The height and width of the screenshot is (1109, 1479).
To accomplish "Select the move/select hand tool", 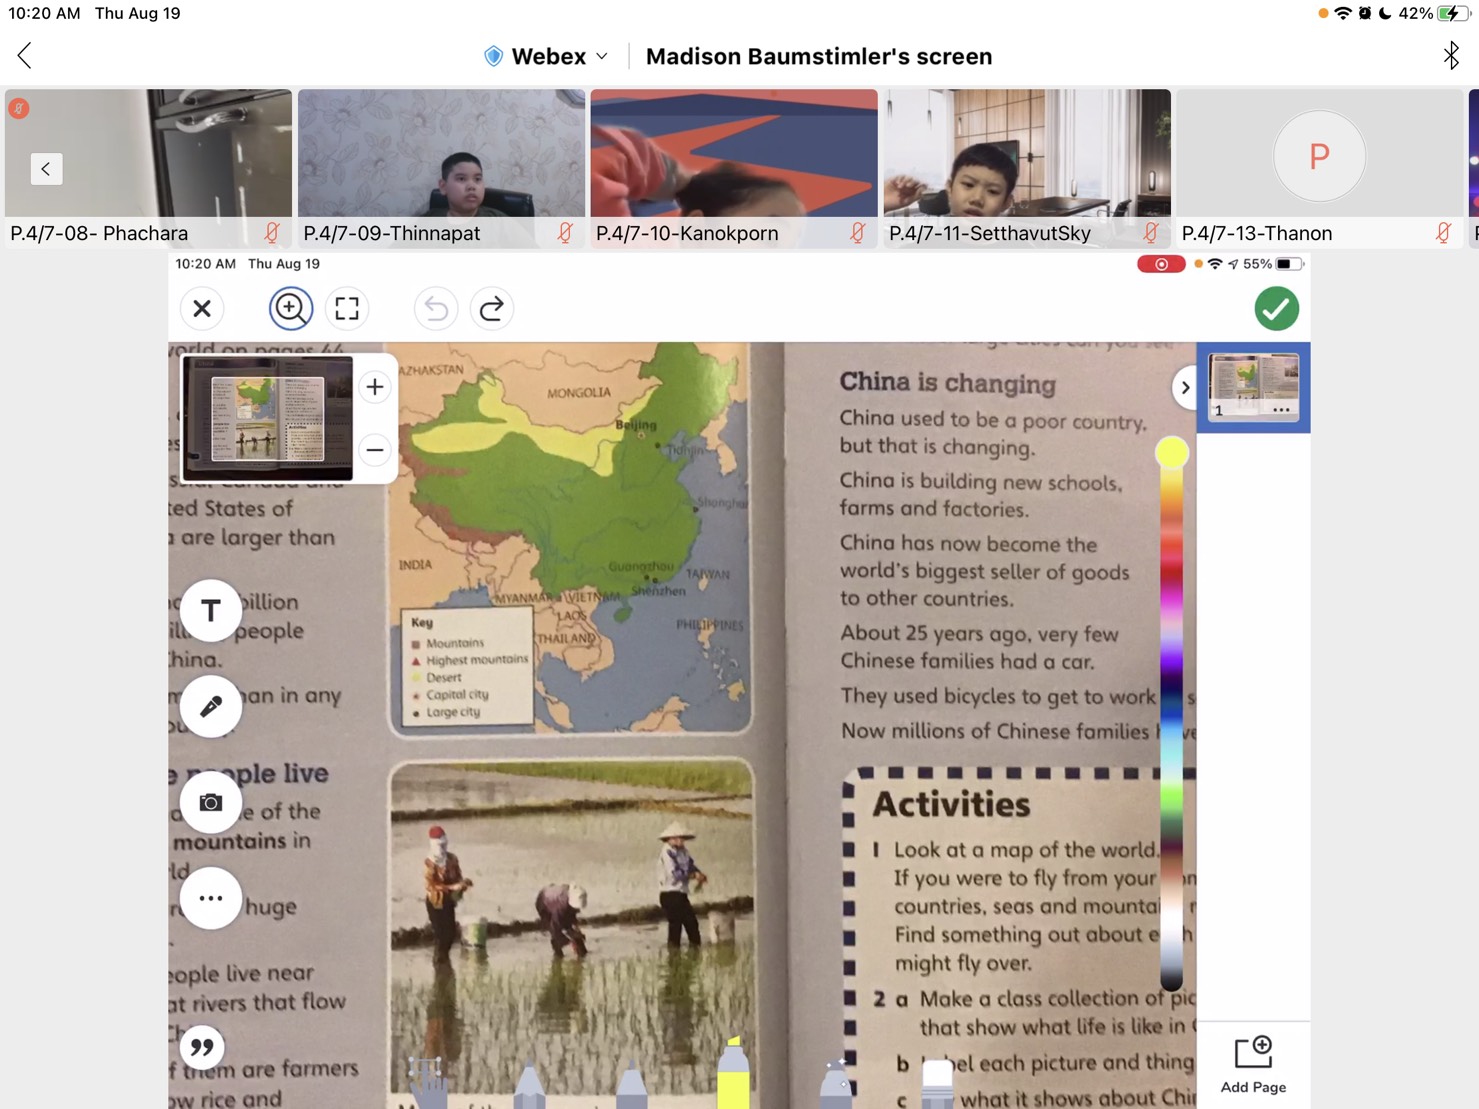I will [429, 1082].
